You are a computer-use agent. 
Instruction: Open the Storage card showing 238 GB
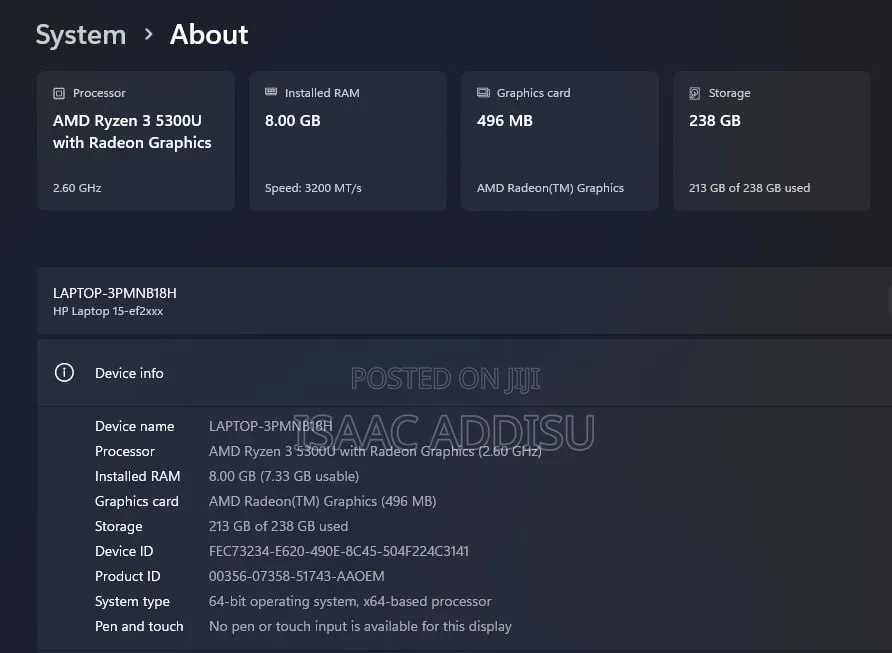click(771, 140)
